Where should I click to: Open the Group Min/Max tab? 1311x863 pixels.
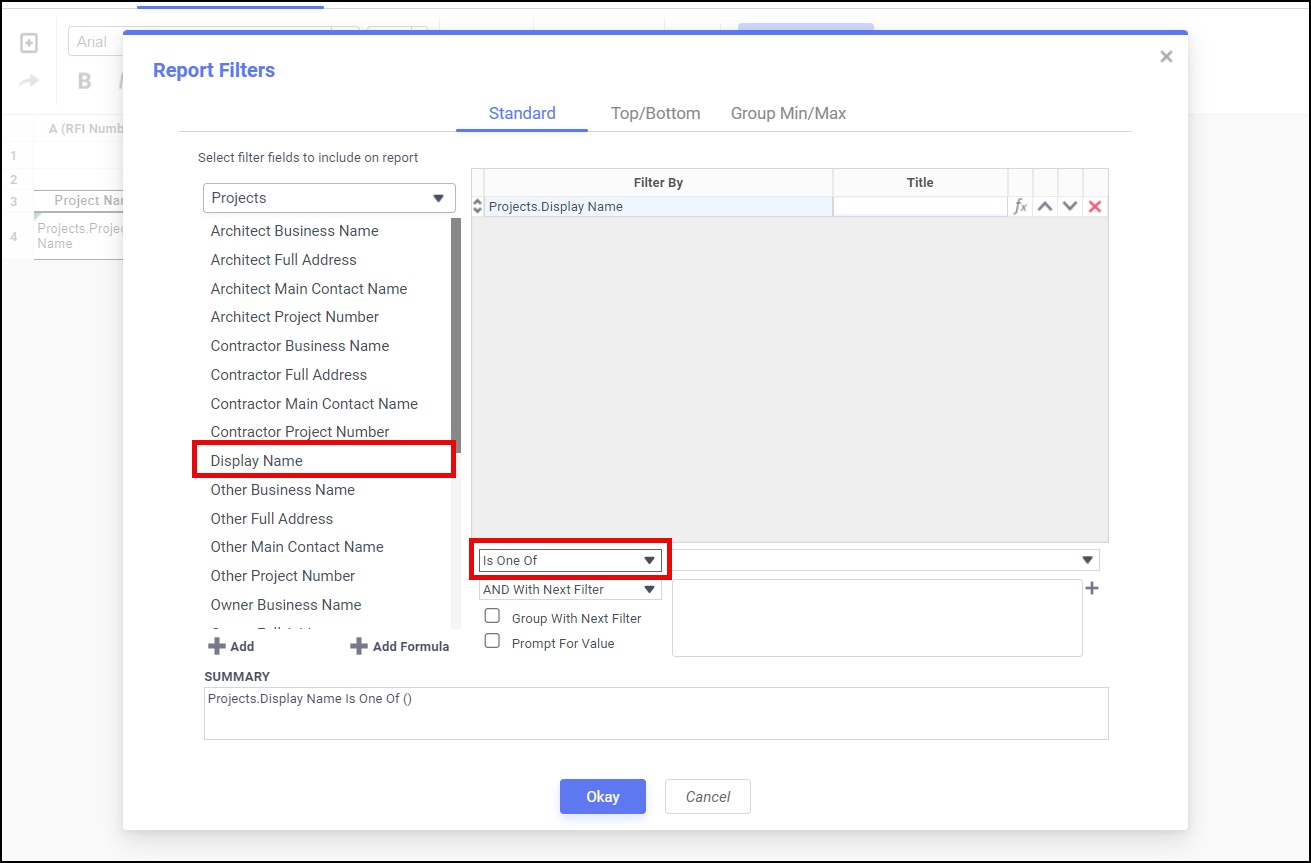click(788, 113)
